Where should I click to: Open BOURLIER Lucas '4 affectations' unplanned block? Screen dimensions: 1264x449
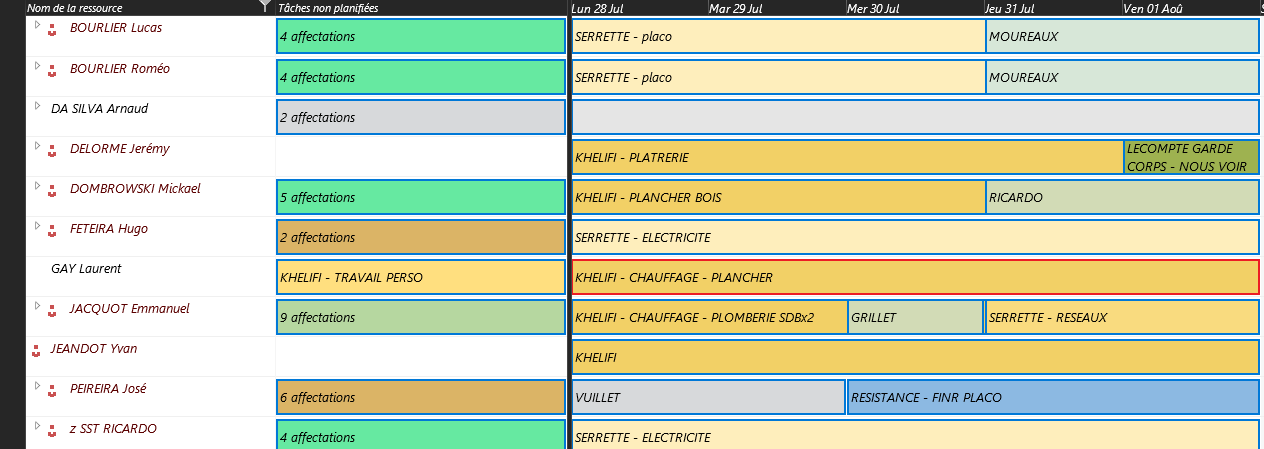pos(420,37)
